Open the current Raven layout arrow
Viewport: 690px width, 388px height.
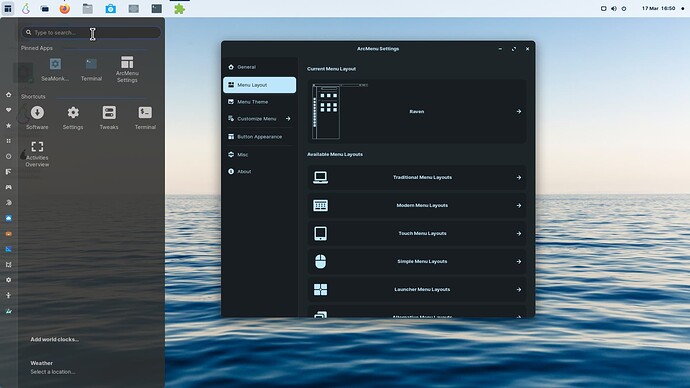pyautogui.click(x=519, y=111)
